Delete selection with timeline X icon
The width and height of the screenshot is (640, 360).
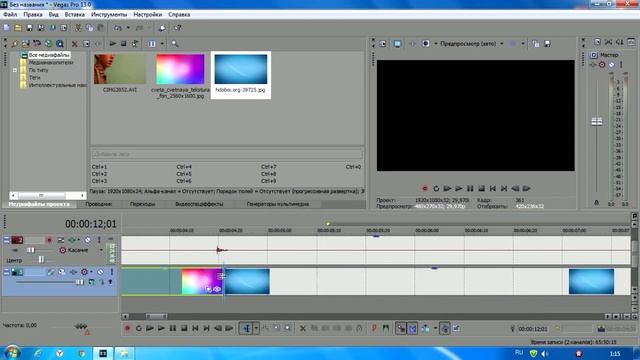[x=303, y=328]
